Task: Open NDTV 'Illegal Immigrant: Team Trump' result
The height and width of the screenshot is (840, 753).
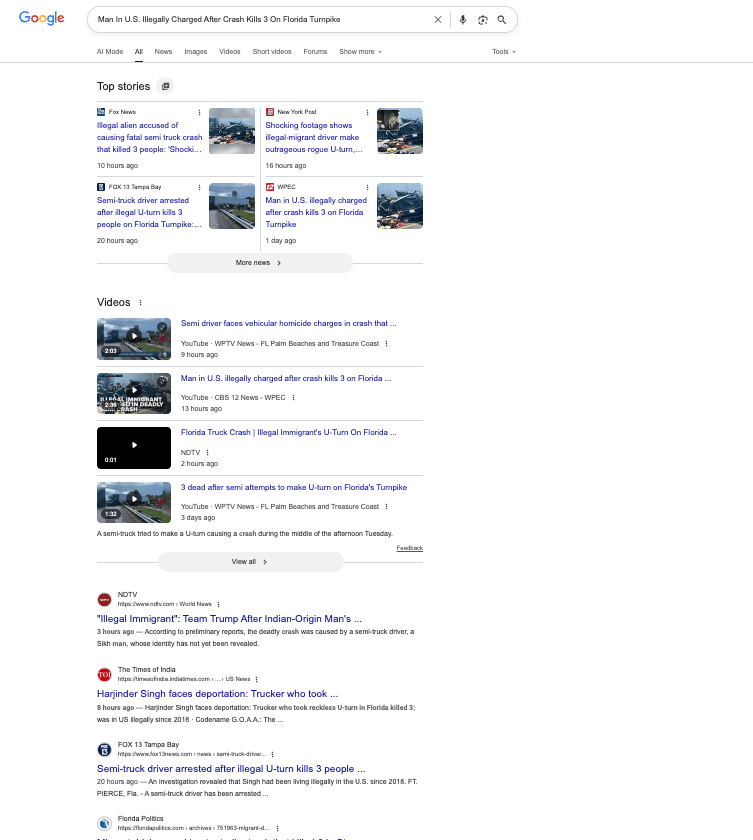Action: tap(229, 619)
